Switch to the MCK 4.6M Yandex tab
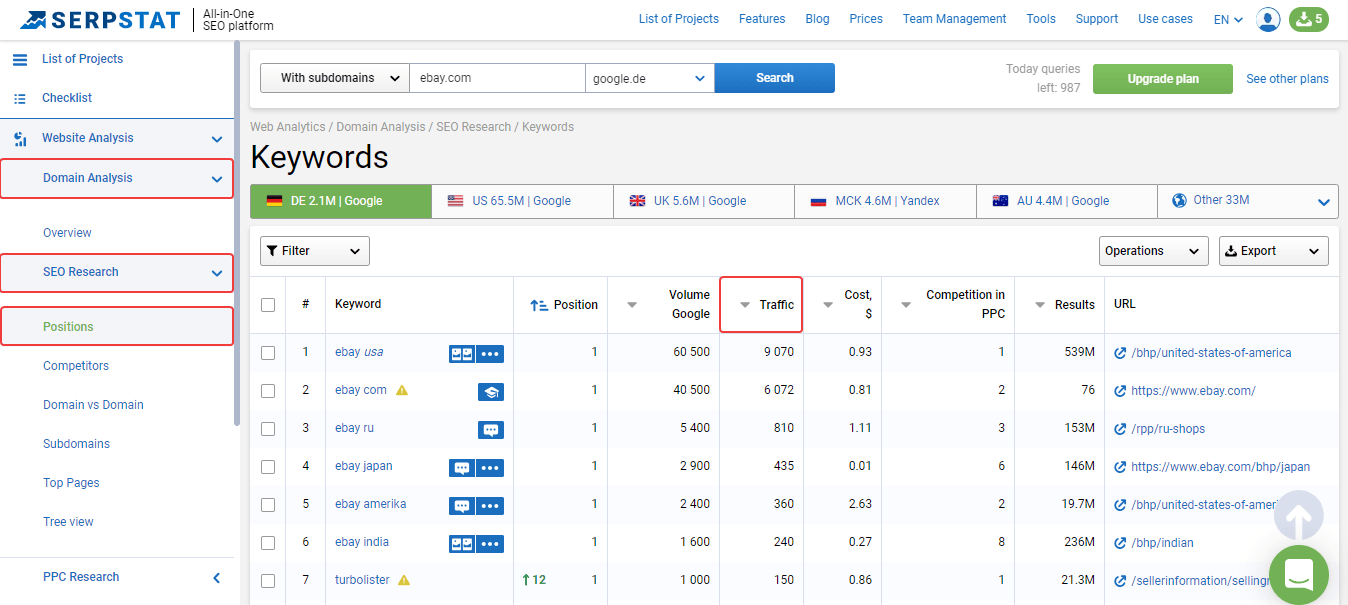The width and height of the screenshot is (1348, 605). [886, 201]
